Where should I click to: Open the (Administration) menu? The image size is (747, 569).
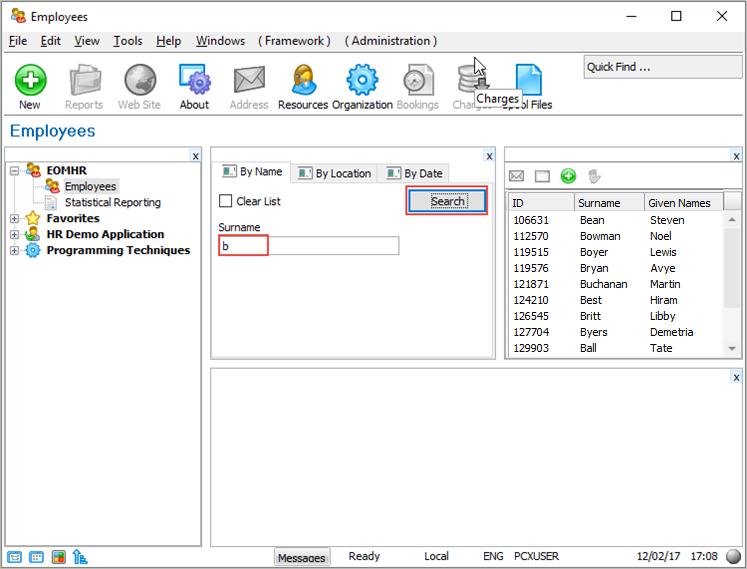coord(391,41)
